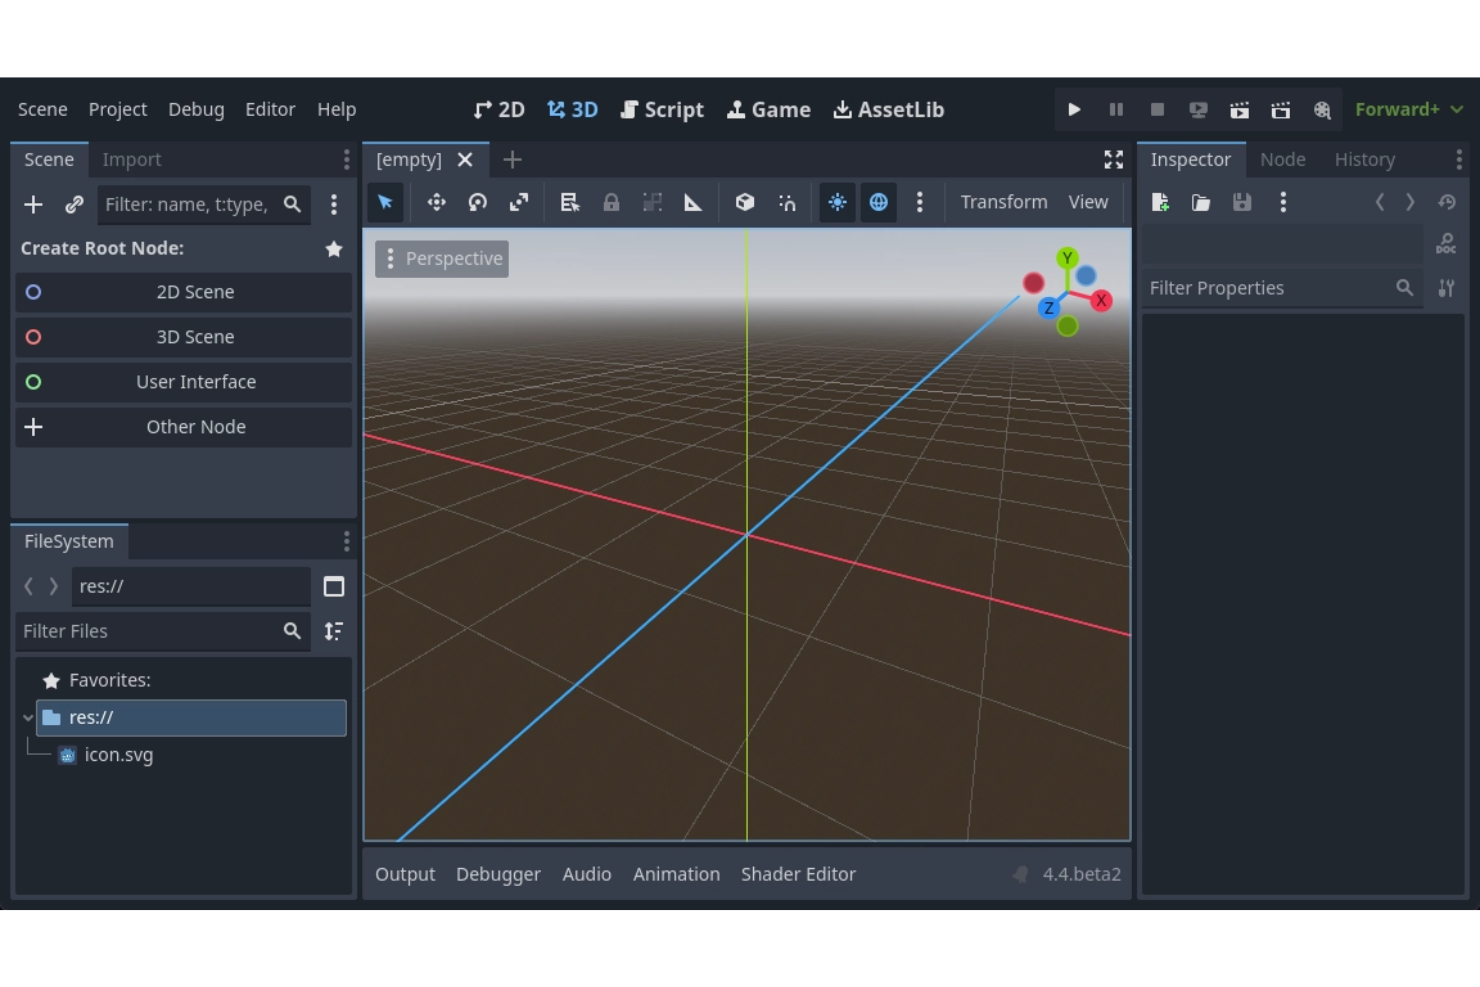This screenshot has width=1480, height=987.
Task: Toggle the expanded FileSystem view
Action: pos(334,586)
